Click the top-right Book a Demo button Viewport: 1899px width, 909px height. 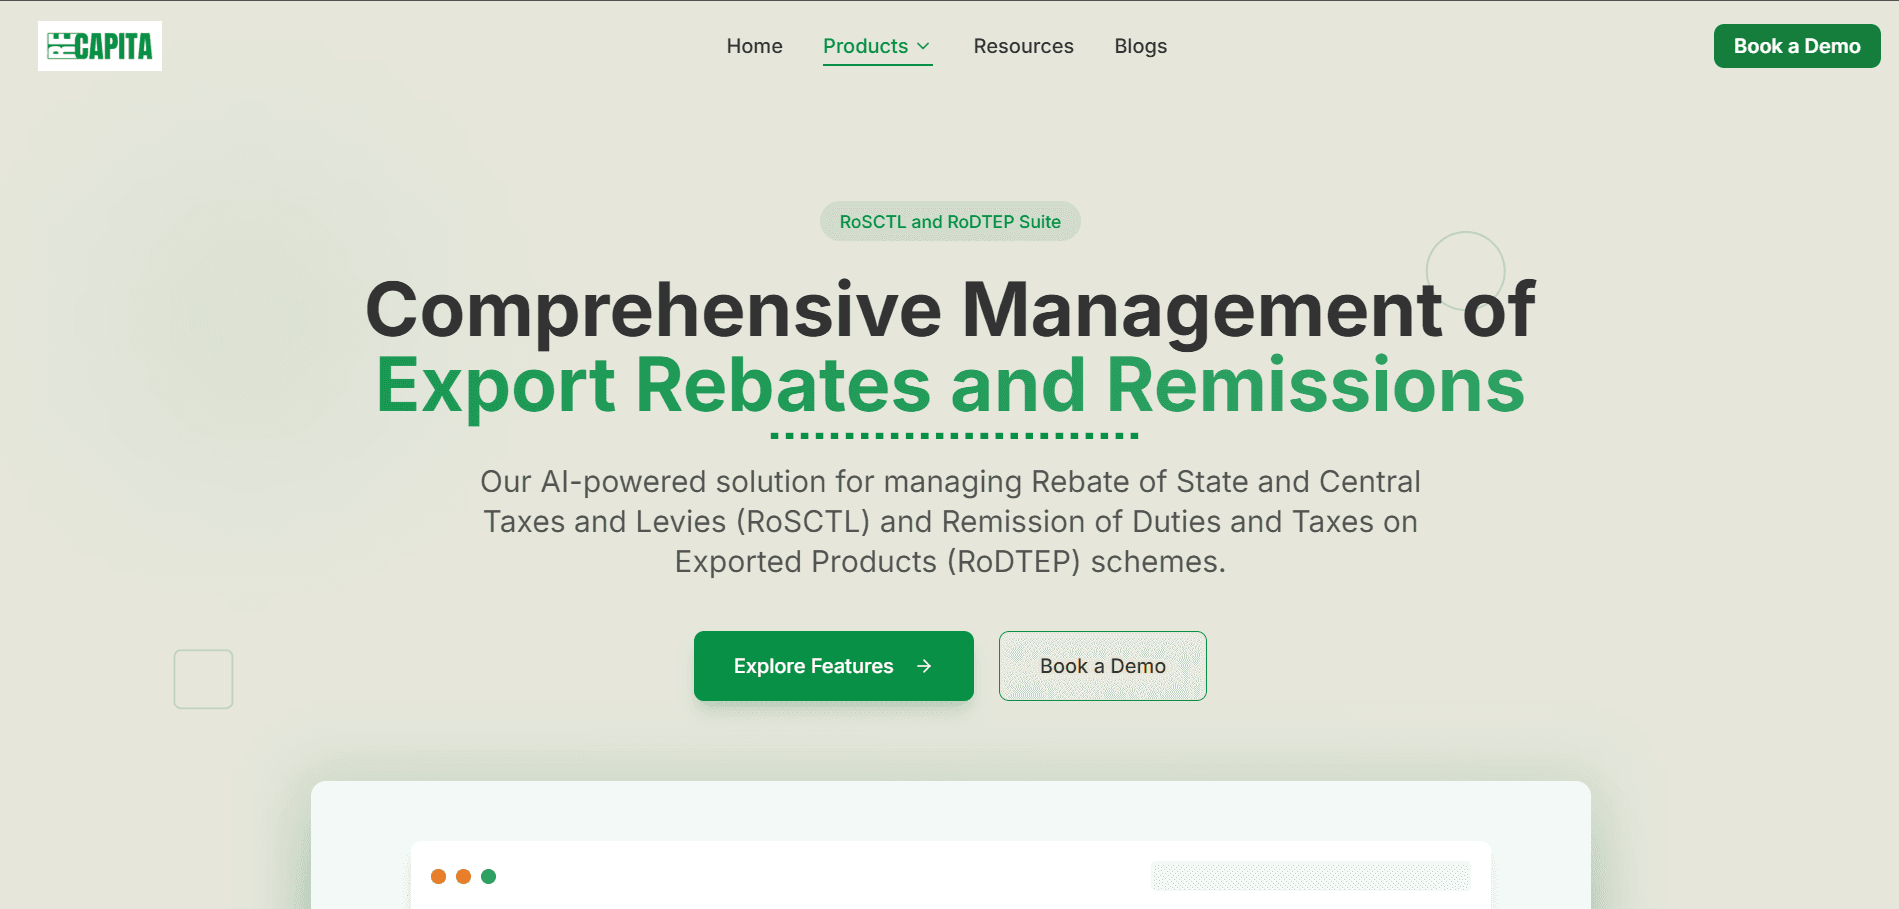1797,46
